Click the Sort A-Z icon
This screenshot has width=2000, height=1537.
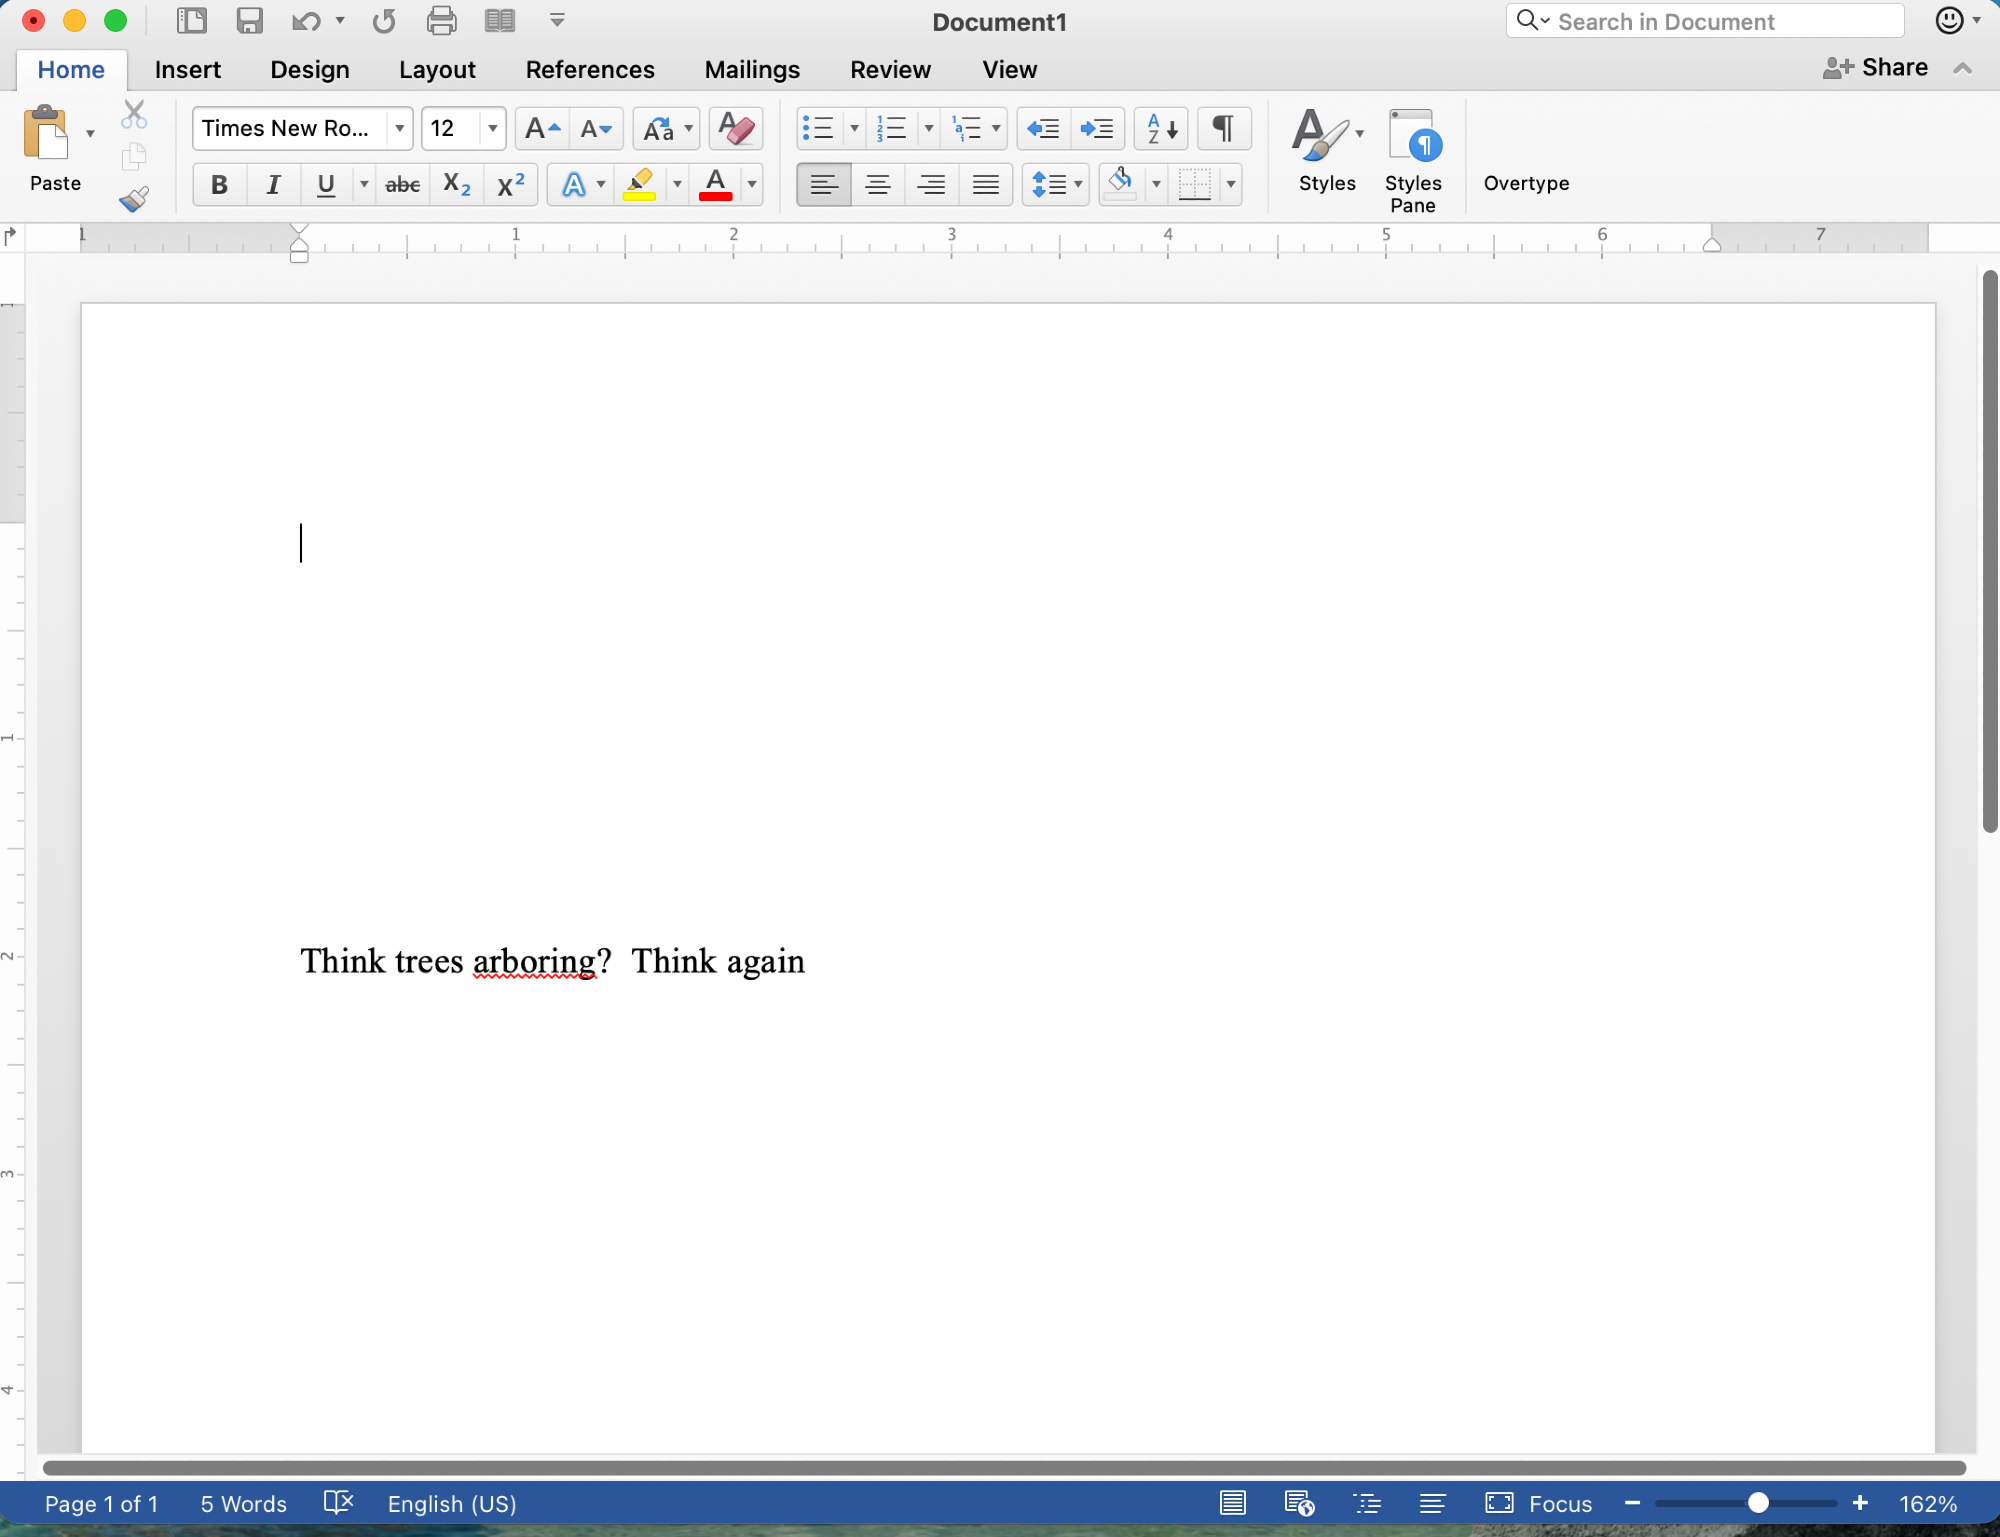[1161, 129]
